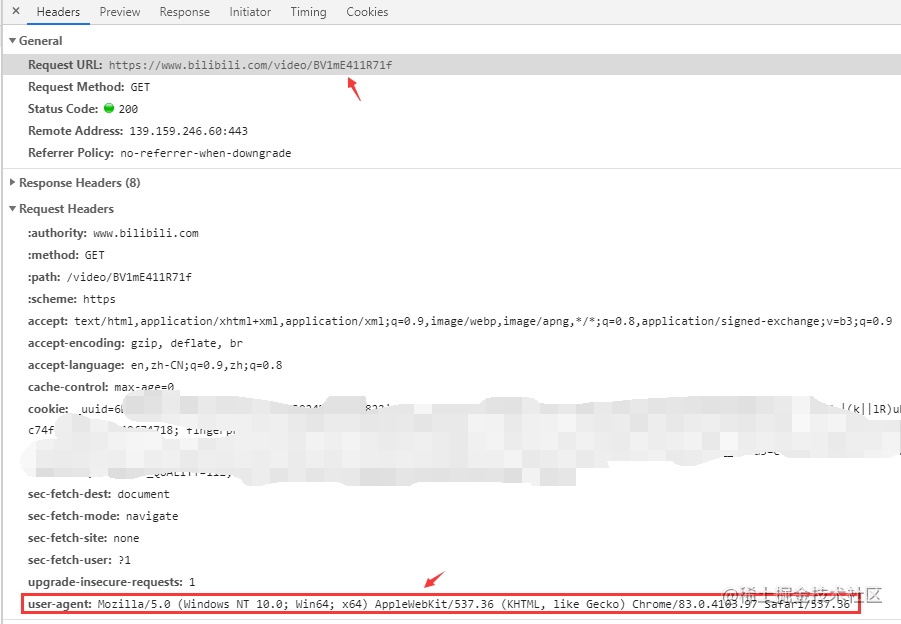Open the Cookies tab

[x=367, y=11]
